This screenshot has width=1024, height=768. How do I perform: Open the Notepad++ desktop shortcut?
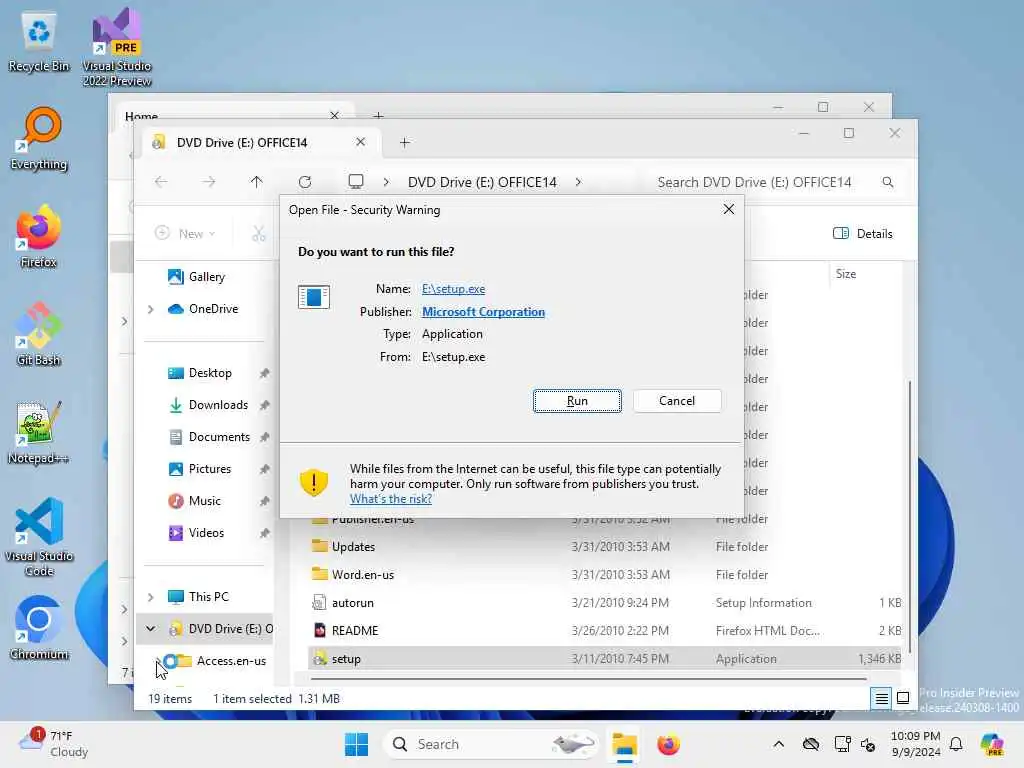point(39,433)
